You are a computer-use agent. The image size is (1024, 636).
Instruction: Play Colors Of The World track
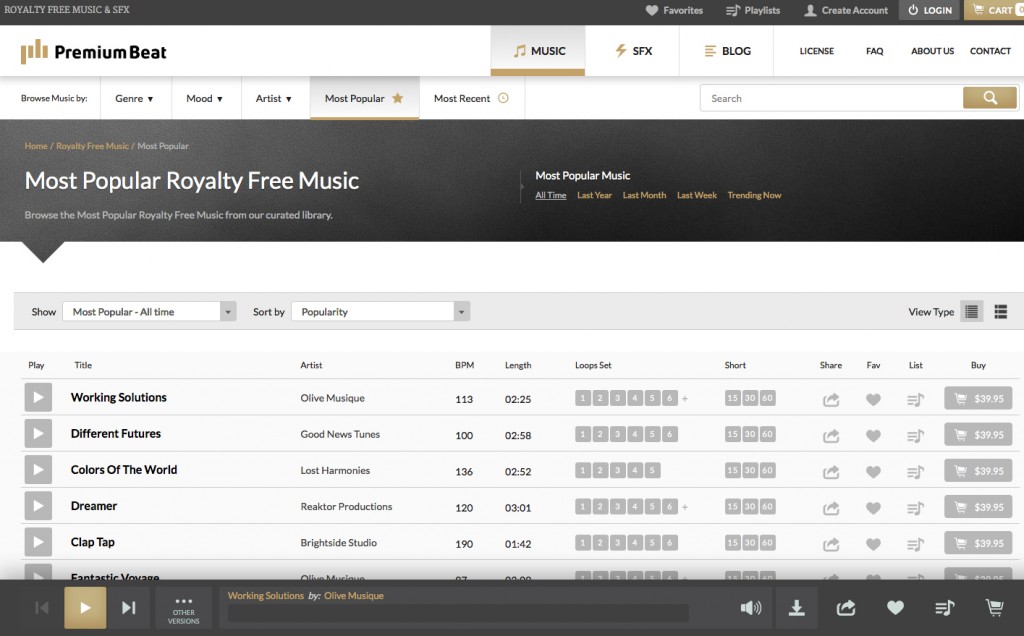(x=38, y=470)
